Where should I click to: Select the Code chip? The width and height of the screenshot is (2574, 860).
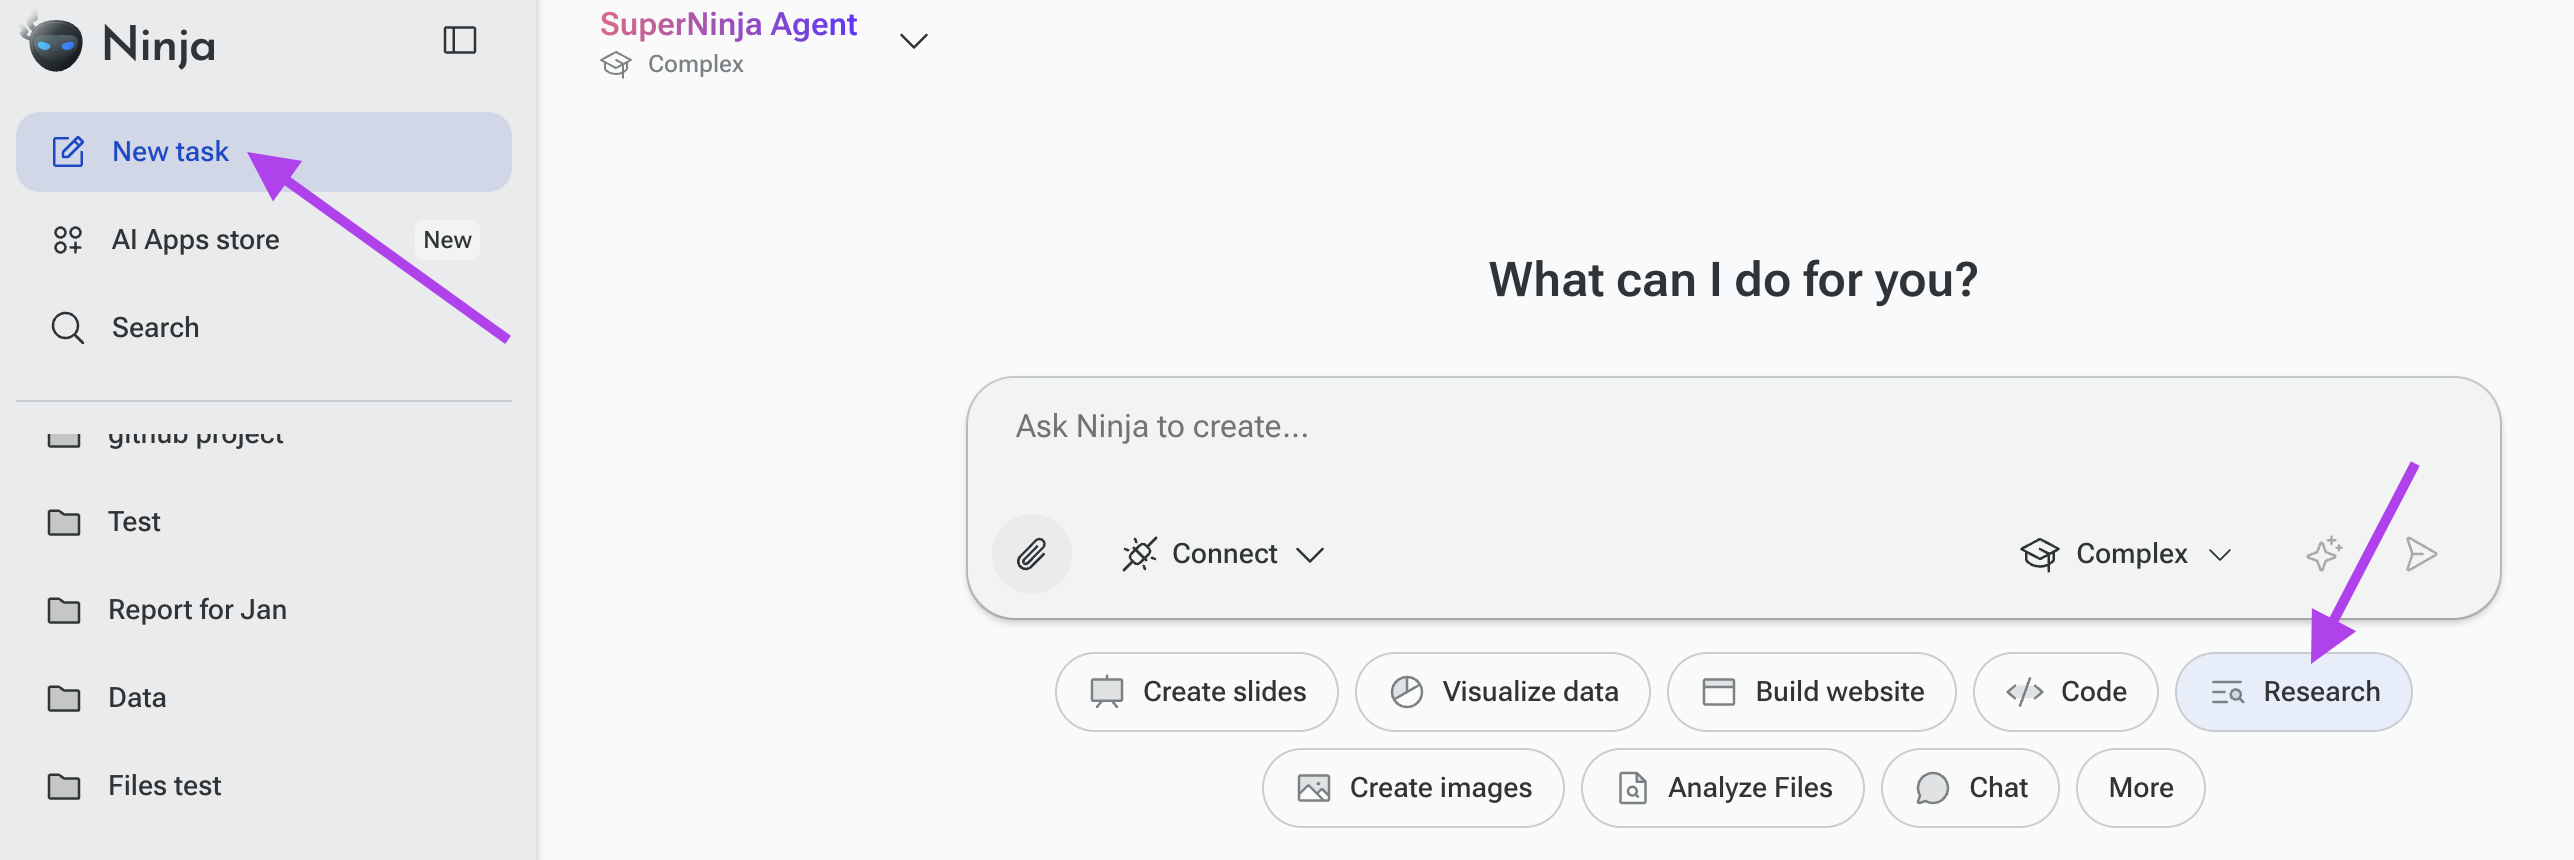2065,692
